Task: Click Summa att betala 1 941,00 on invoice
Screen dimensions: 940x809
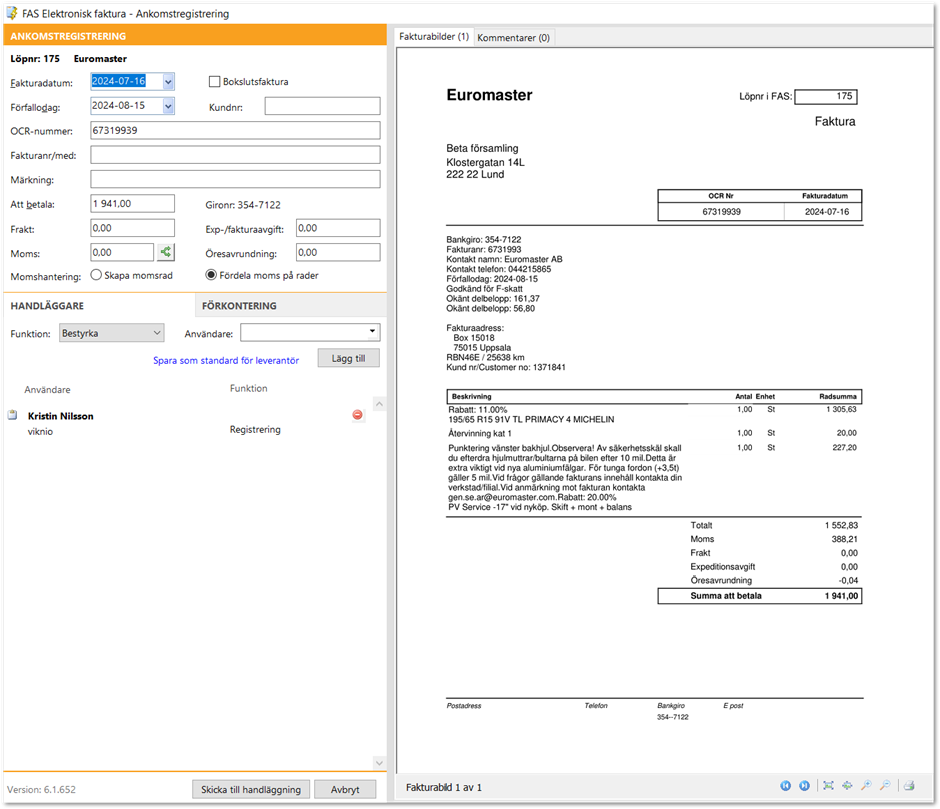Action: pyautogui.click(x=760, y=596)
